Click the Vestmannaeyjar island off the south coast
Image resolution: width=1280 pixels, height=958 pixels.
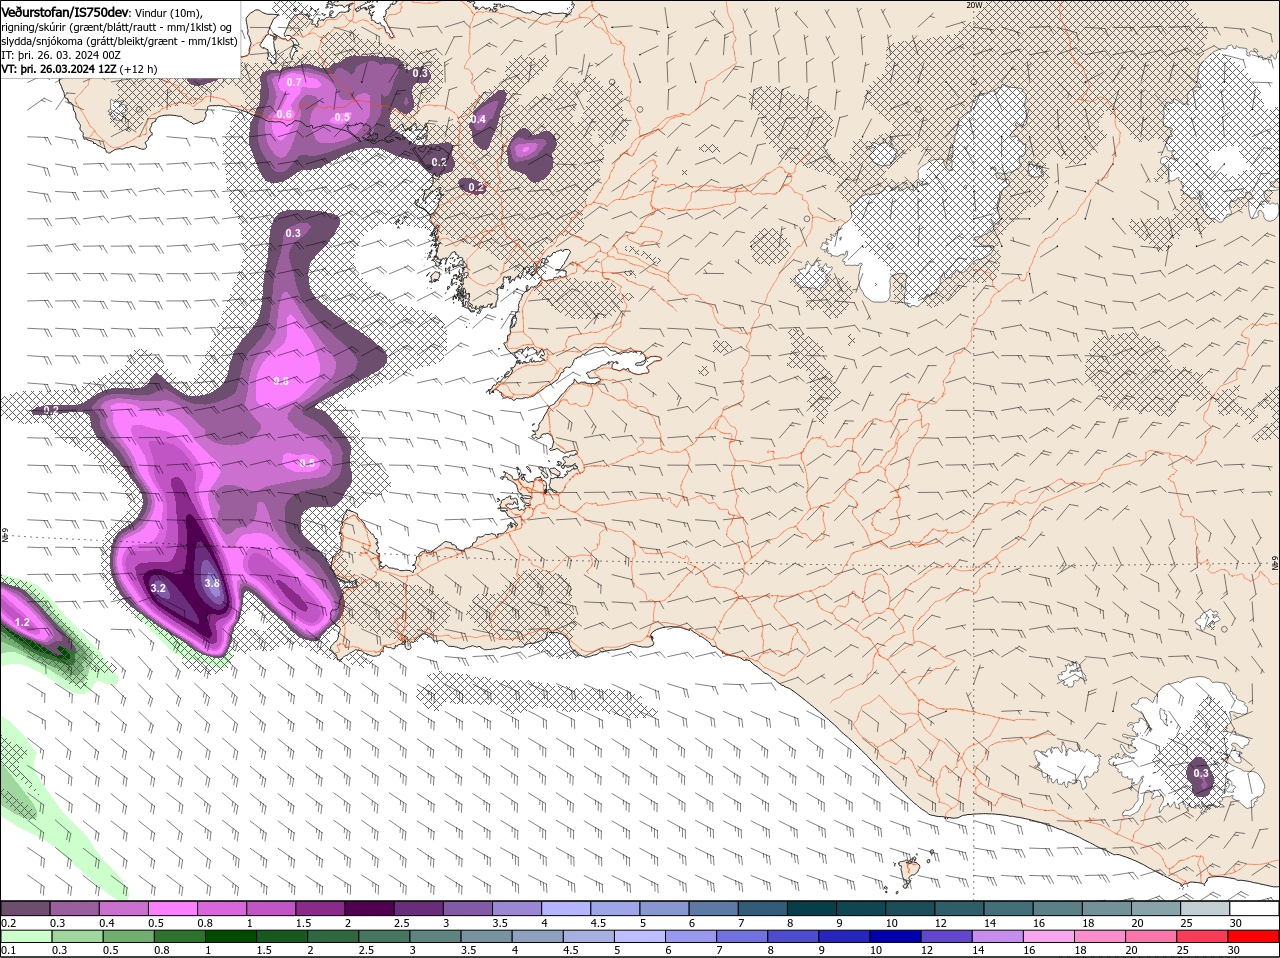(910, 871)
